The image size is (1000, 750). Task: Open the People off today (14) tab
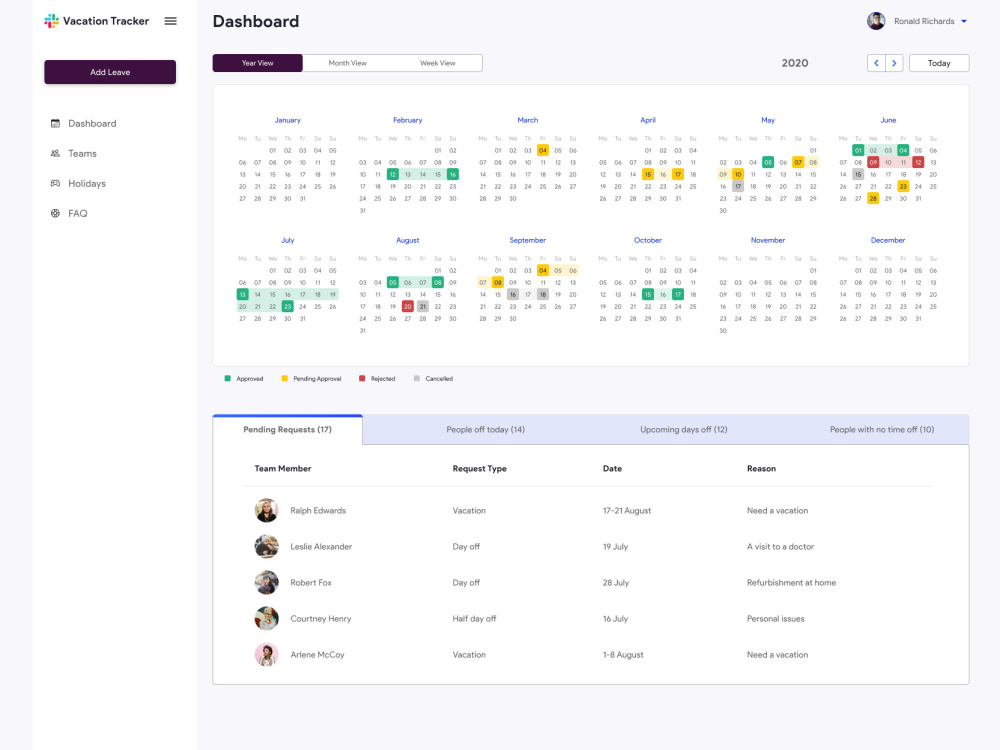(485, 430)
